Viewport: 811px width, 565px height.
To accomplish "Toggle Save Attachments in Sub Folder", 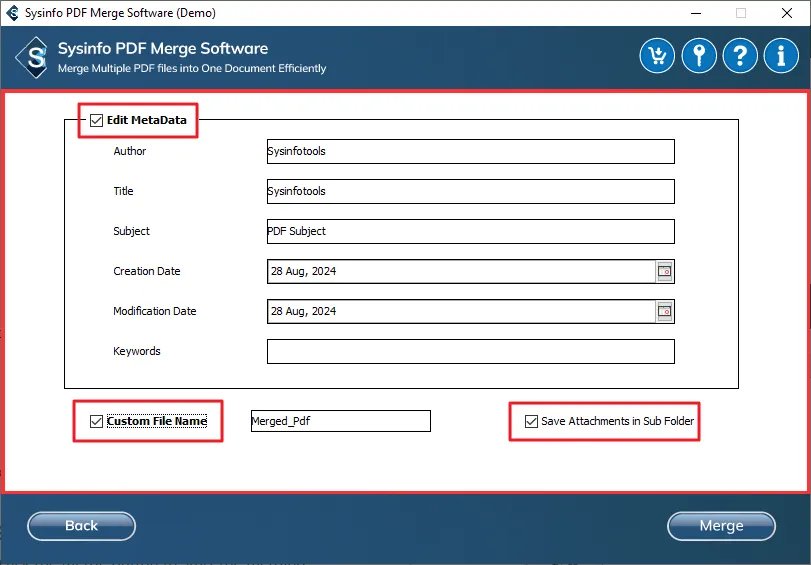I will 531,421.
